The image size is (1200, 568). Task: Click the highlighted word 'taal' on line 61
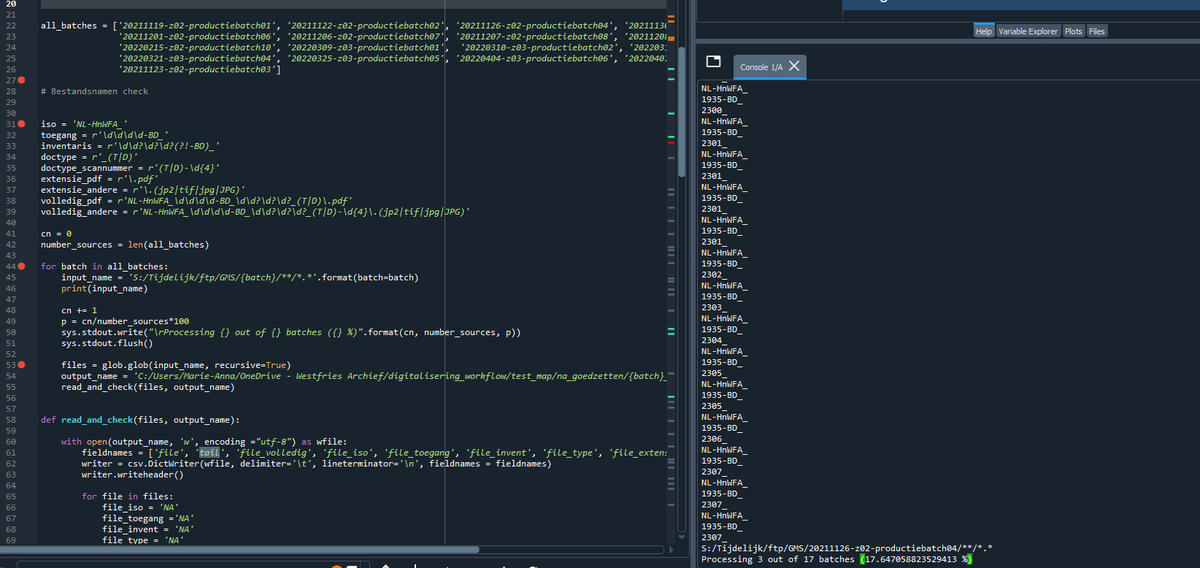click(209, 452)
